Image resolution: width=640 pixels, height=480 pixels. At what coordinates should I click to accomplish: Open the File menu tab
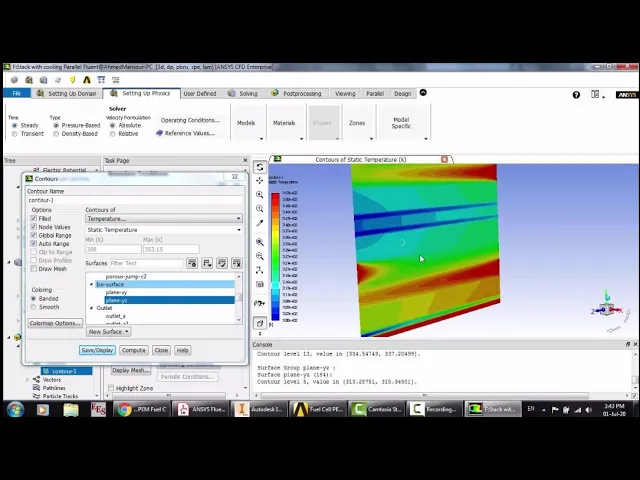pyautogui.click(x=16, y=93)
